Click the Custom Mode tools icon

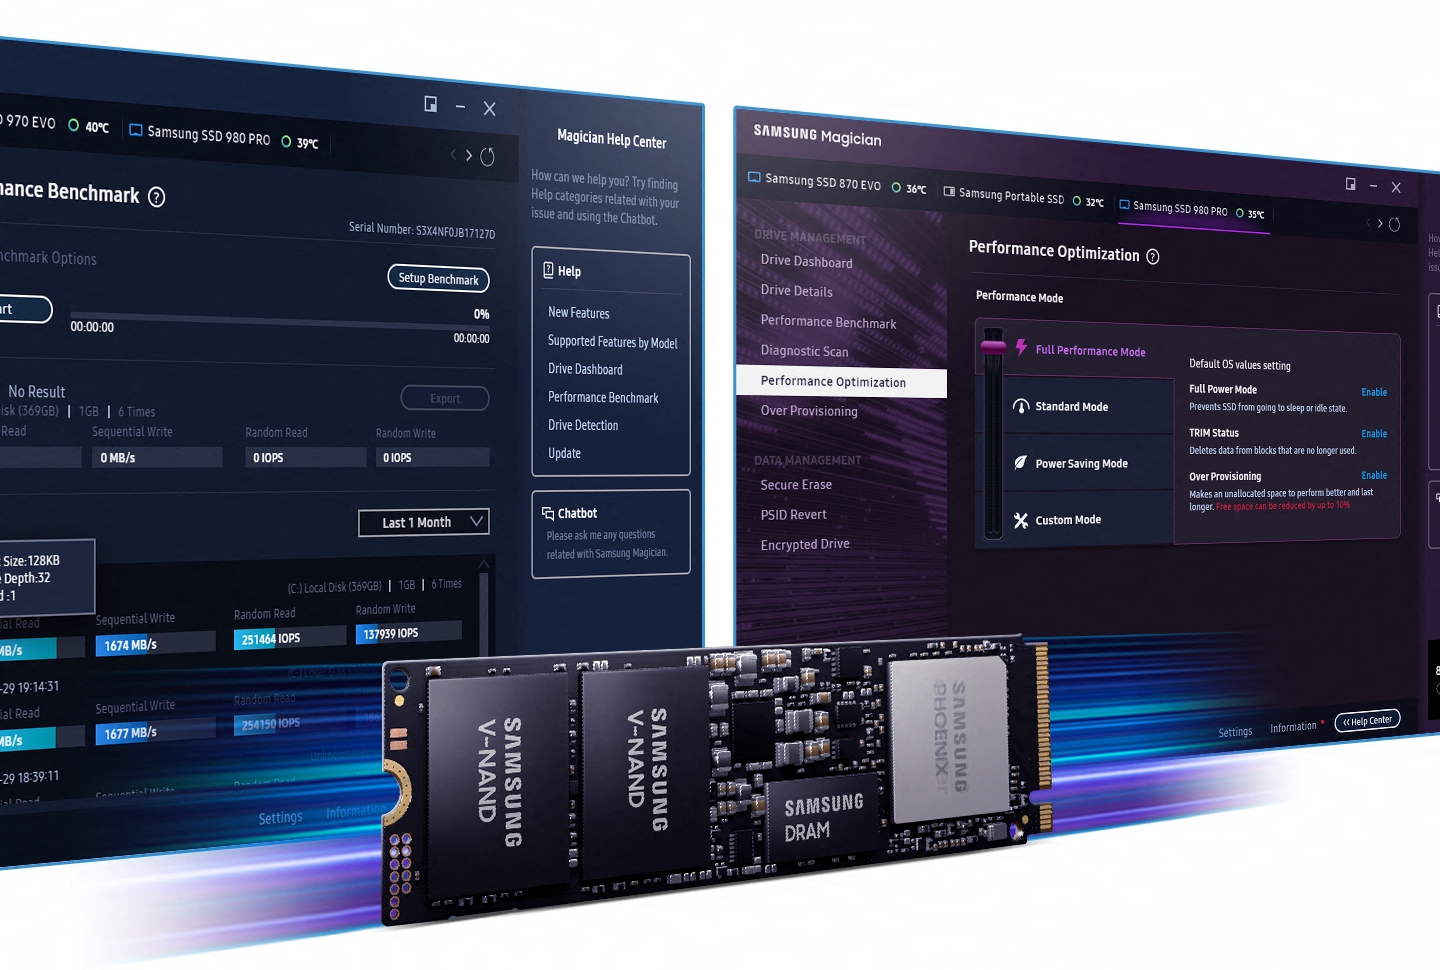click(x=1021, y=520)
